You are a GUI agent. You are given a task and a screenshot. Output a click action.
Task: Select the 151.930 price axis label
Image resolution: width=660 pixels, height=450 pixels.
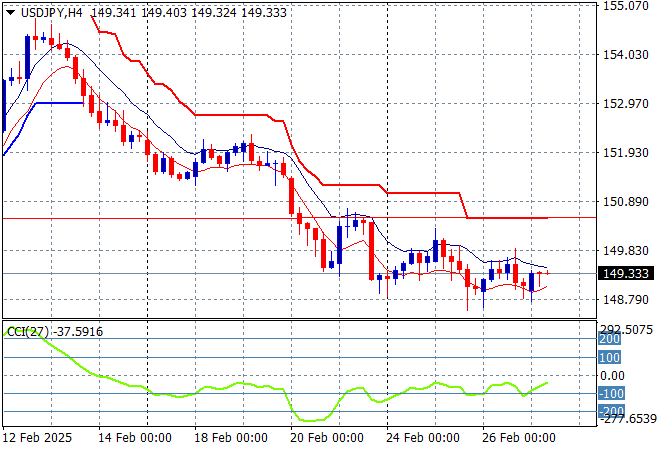(625, 152)
